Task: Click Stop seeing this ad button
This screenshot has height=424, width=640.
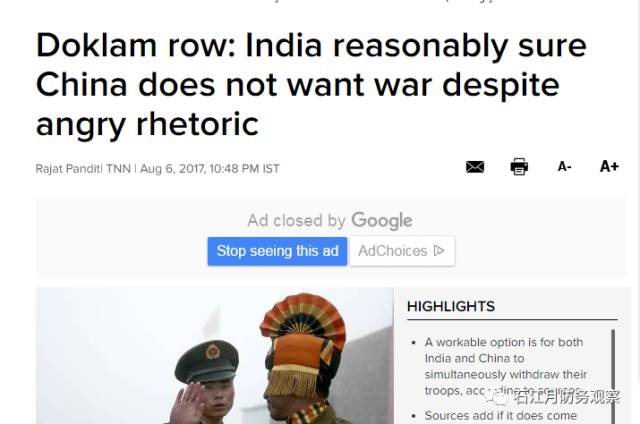Action: pyautogui.click(x=277, y=251)
